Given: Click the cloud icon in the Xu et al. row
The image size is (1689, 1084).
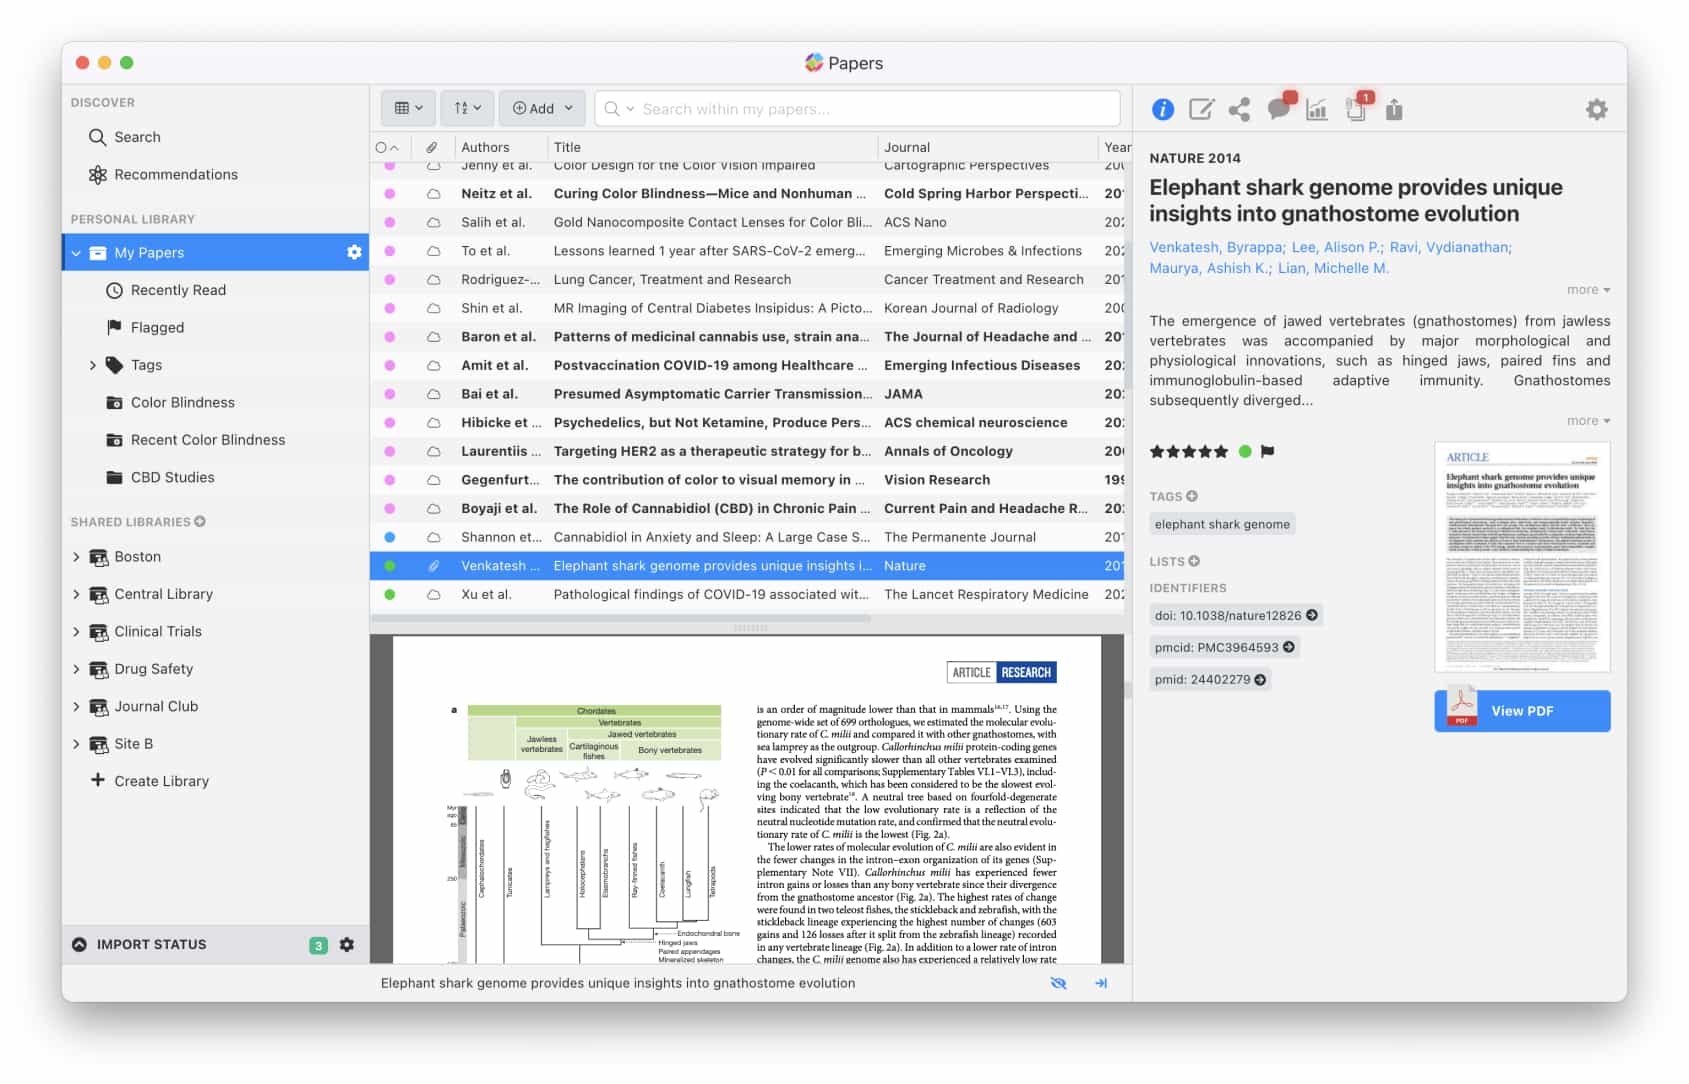Looking at the screenshot, I should pyautogui.click(x=433, y=594).
